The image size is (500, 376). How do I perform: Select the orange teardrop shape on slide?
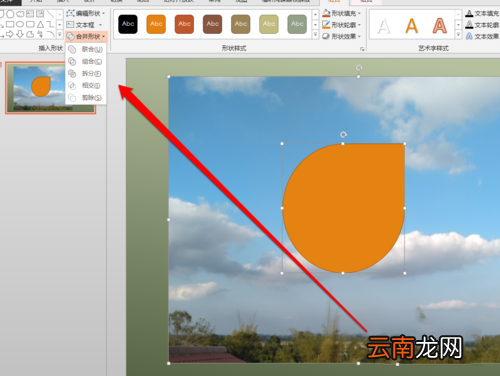(343, 208)
